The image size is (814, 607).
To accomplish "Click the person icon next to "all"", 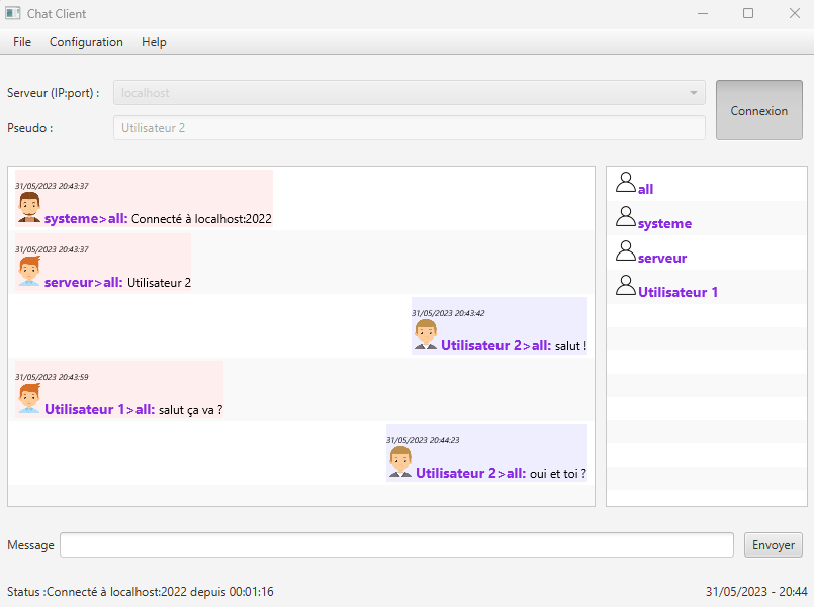I will pos(626,183).
